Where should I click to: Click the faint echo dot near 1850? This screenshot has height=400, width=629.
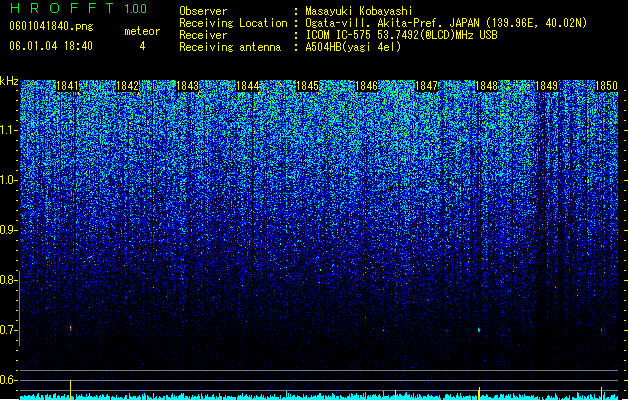pos(602,330)
